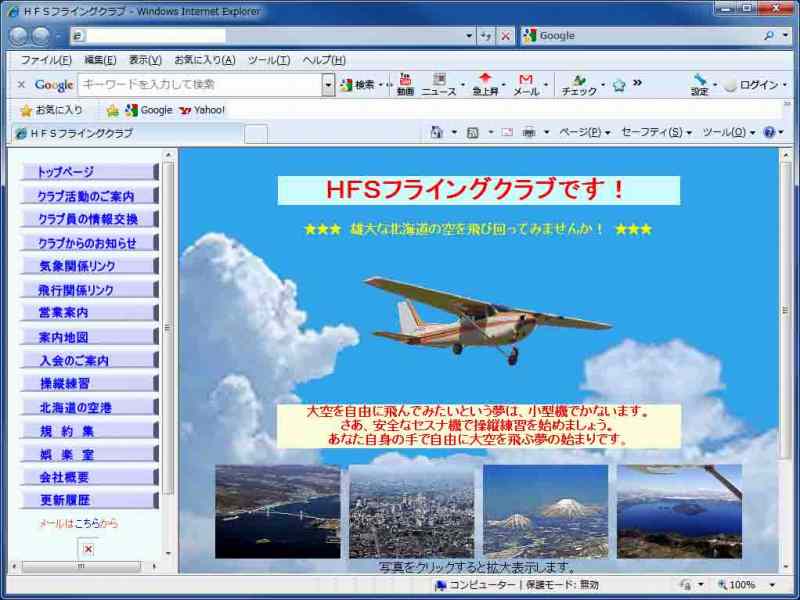Click the Mt. Yotei snowy mountain thumbnail

click(x=545, y=511)
